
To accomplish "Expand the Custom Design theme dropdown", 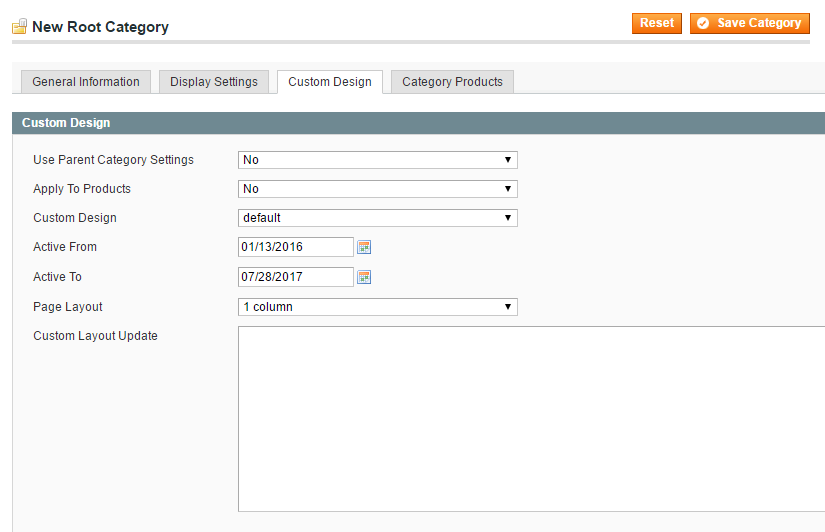I will point(377,218).
